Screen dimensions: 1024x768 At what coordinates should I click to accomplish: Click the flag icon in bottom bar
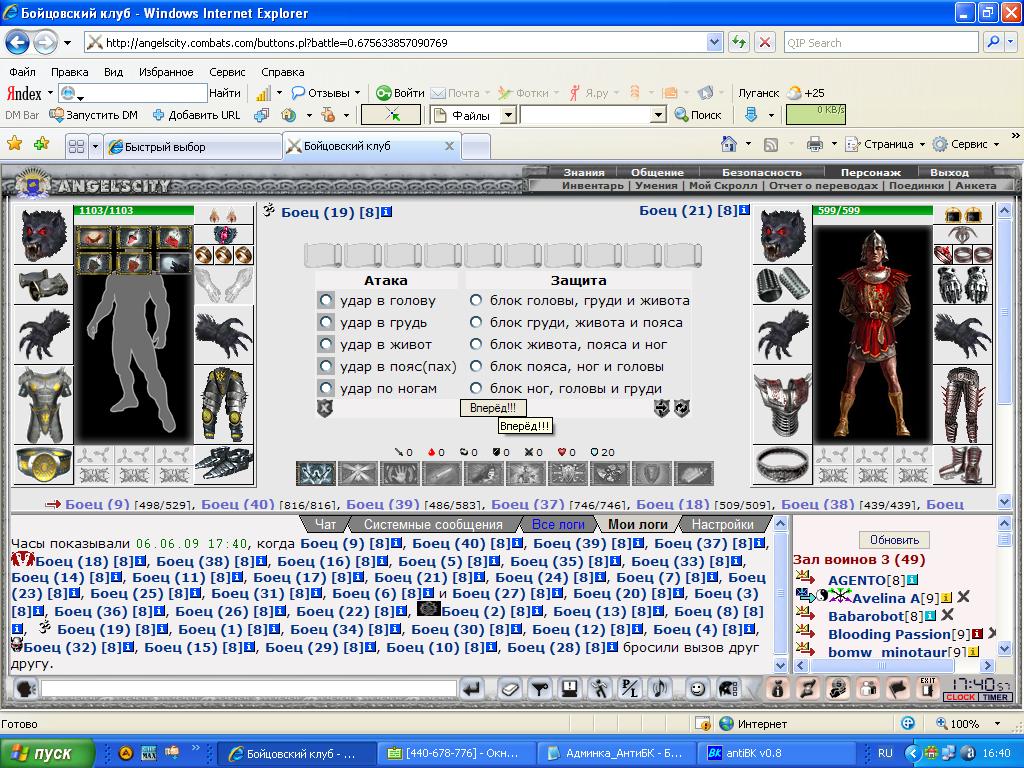coord(898,688)
